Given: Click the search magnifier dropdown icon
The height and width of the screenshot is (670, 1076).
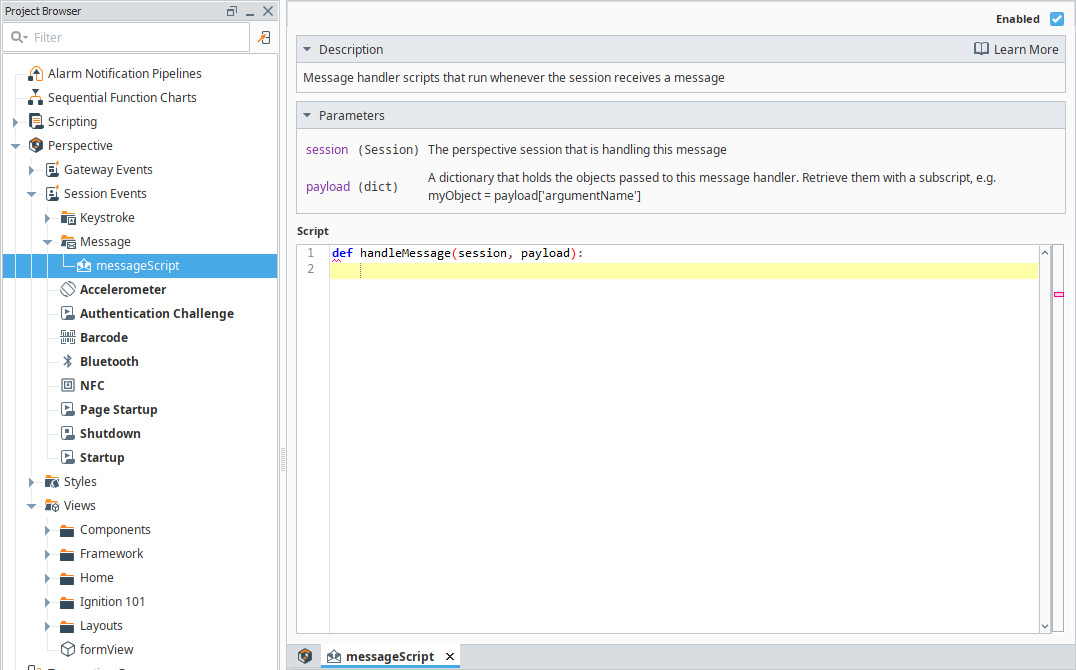Looking at the screenshot, I should coord(19,37).
